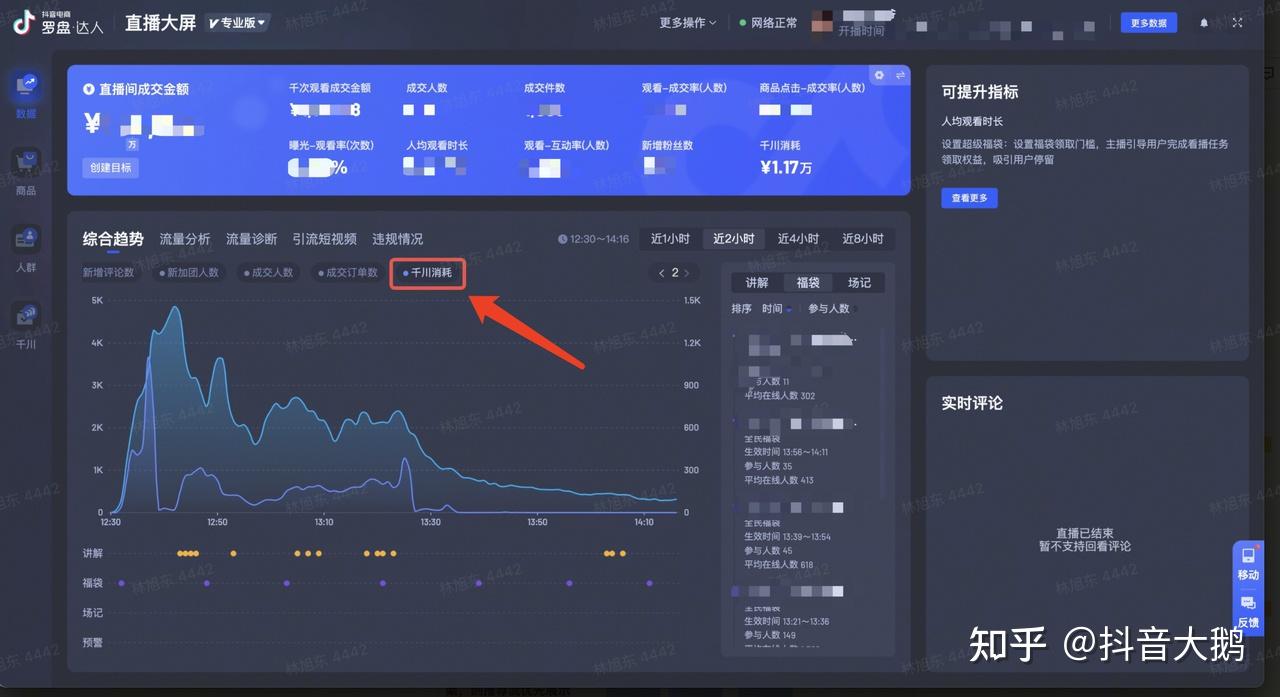1280x697 pixels.
Task: Switch to 综合趋势 tab
Action: click(113, 239)
